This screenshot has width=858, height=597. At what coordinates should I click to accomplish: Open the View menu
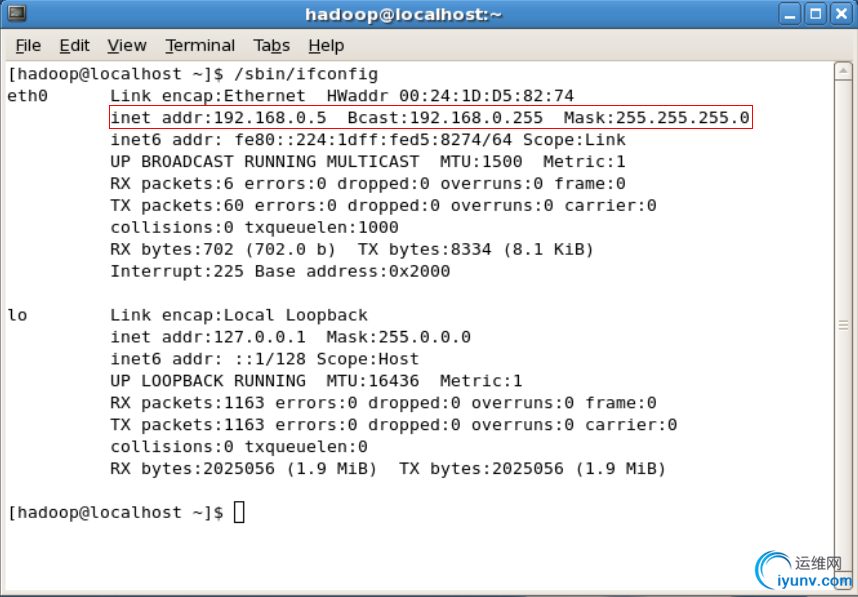(x=127, y=45)
